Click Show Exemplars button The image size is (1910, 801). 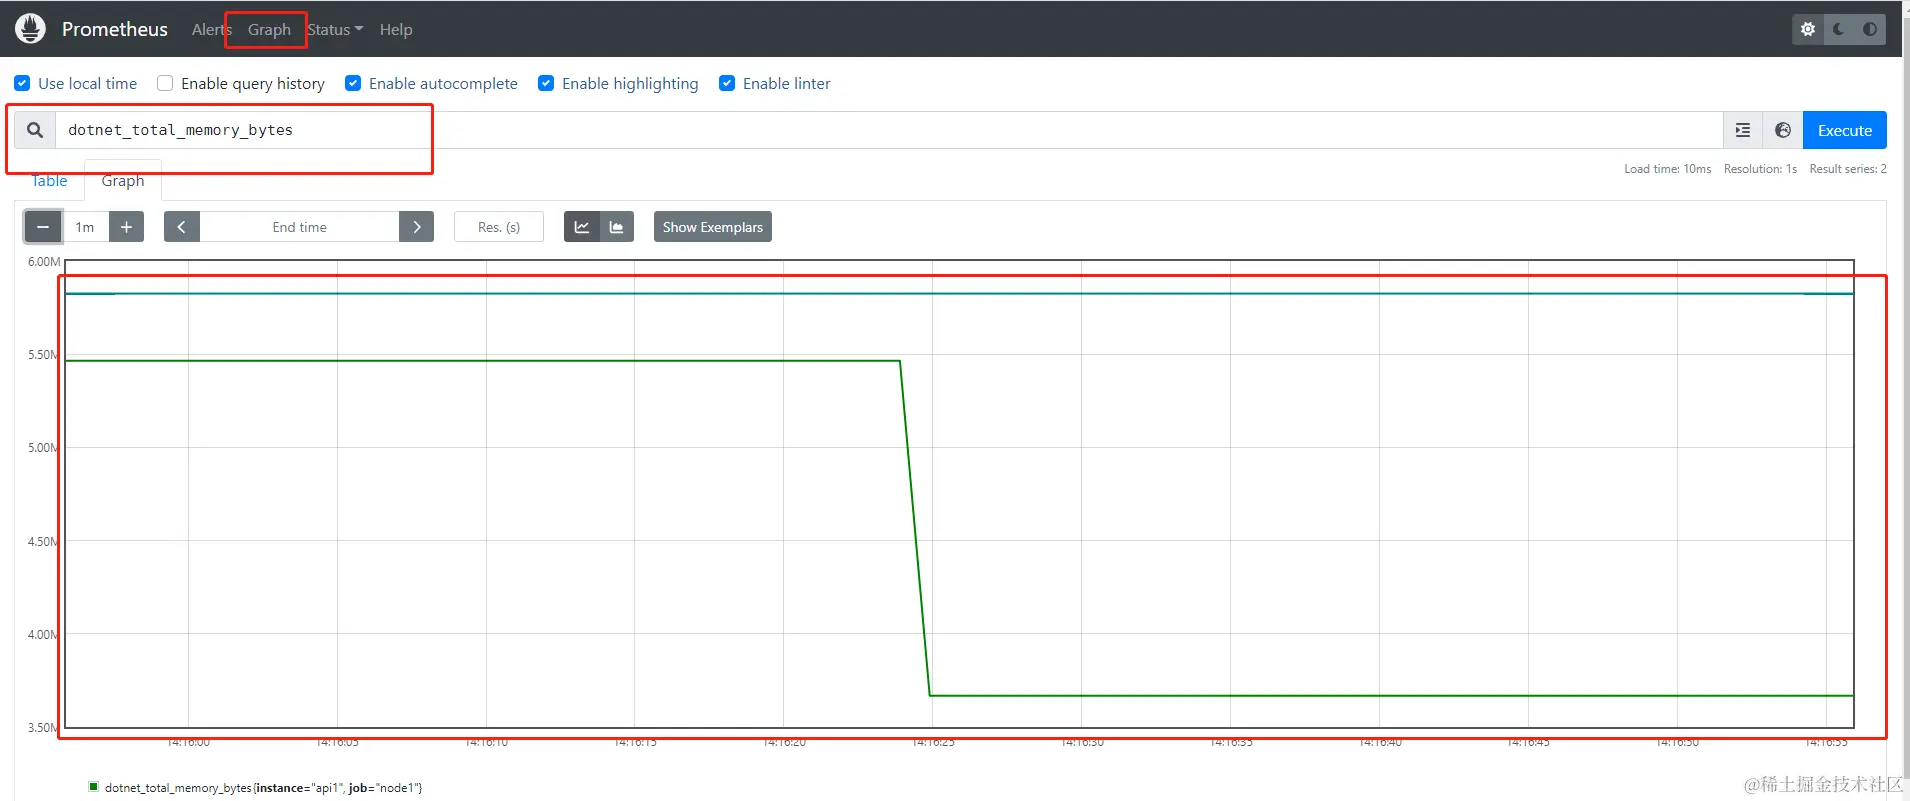[713, 227]
